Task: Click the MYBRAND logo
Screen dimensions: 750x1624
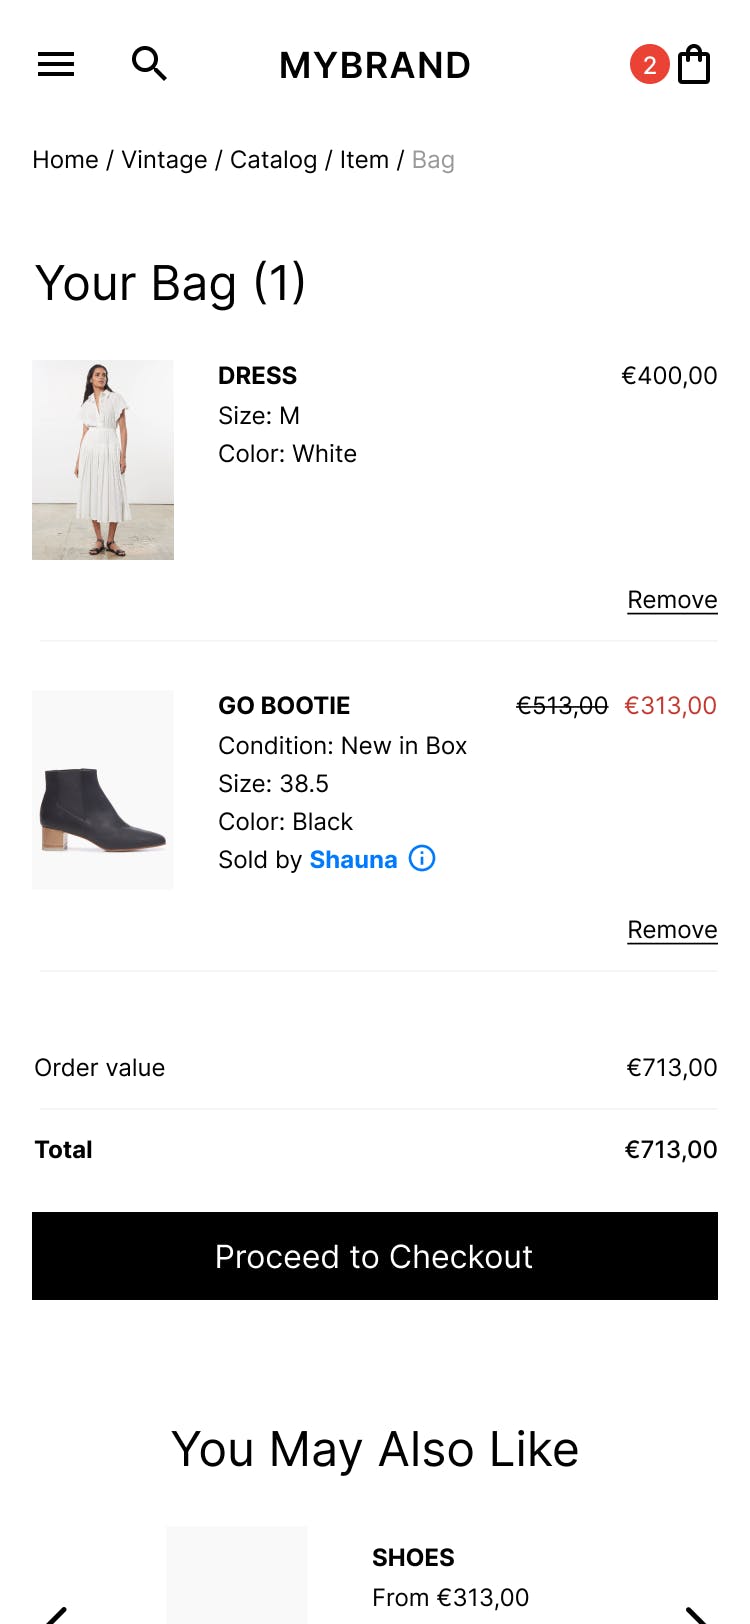Action: (375, 65)
